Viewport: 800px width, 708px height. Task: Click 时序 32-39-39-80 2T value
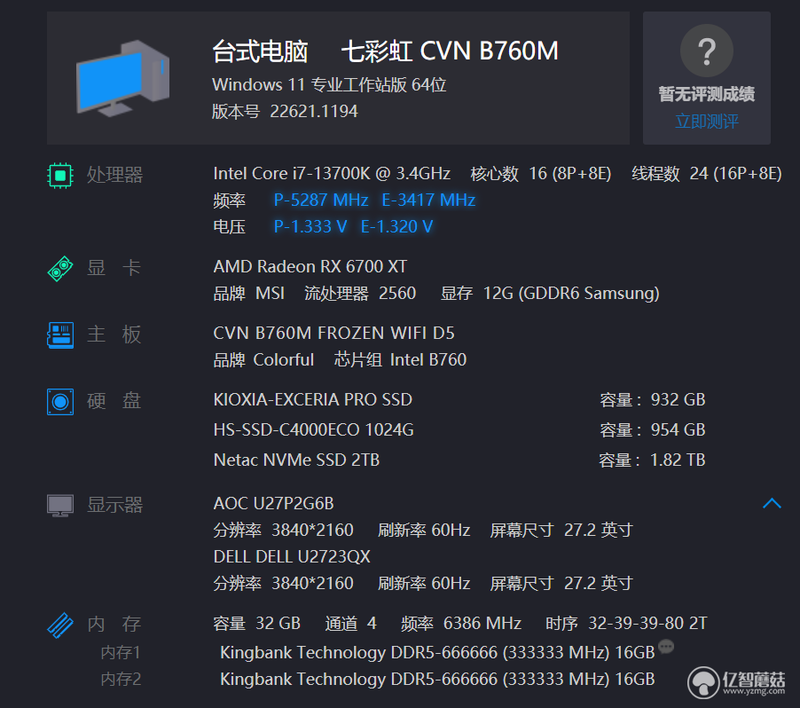click(627, 623)
